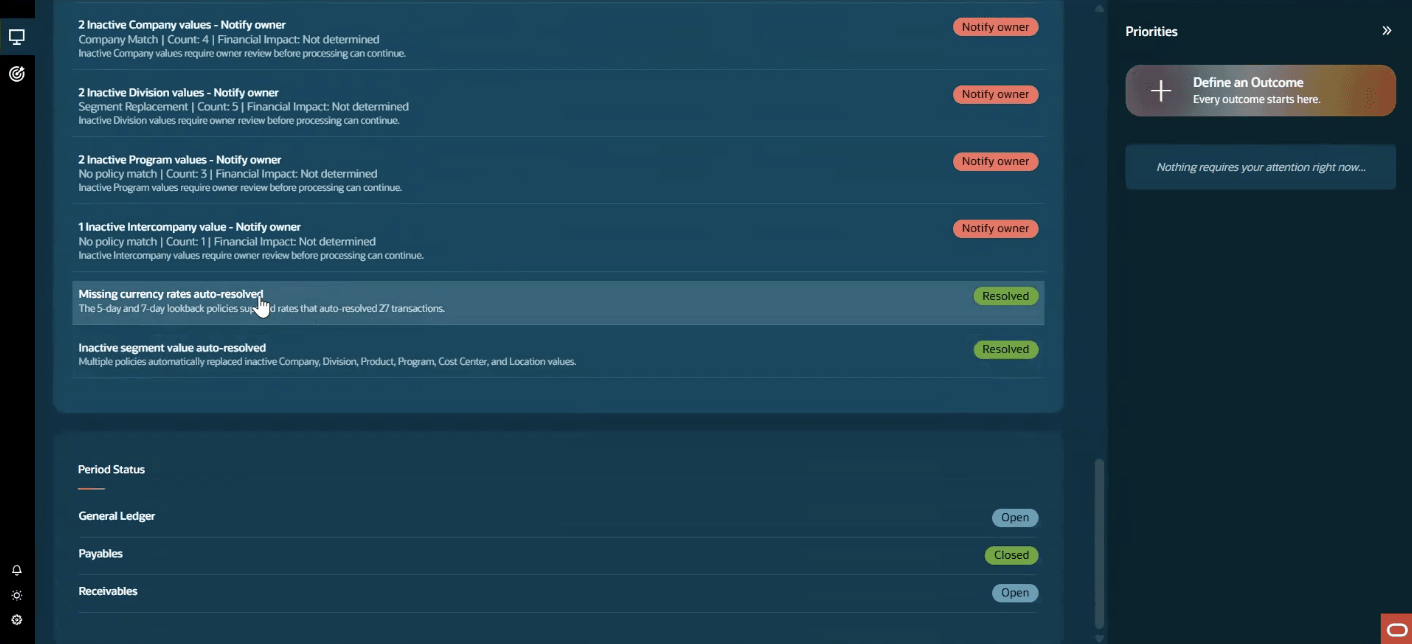Open the monitor dashboard sidebar icon

[17, 37]
